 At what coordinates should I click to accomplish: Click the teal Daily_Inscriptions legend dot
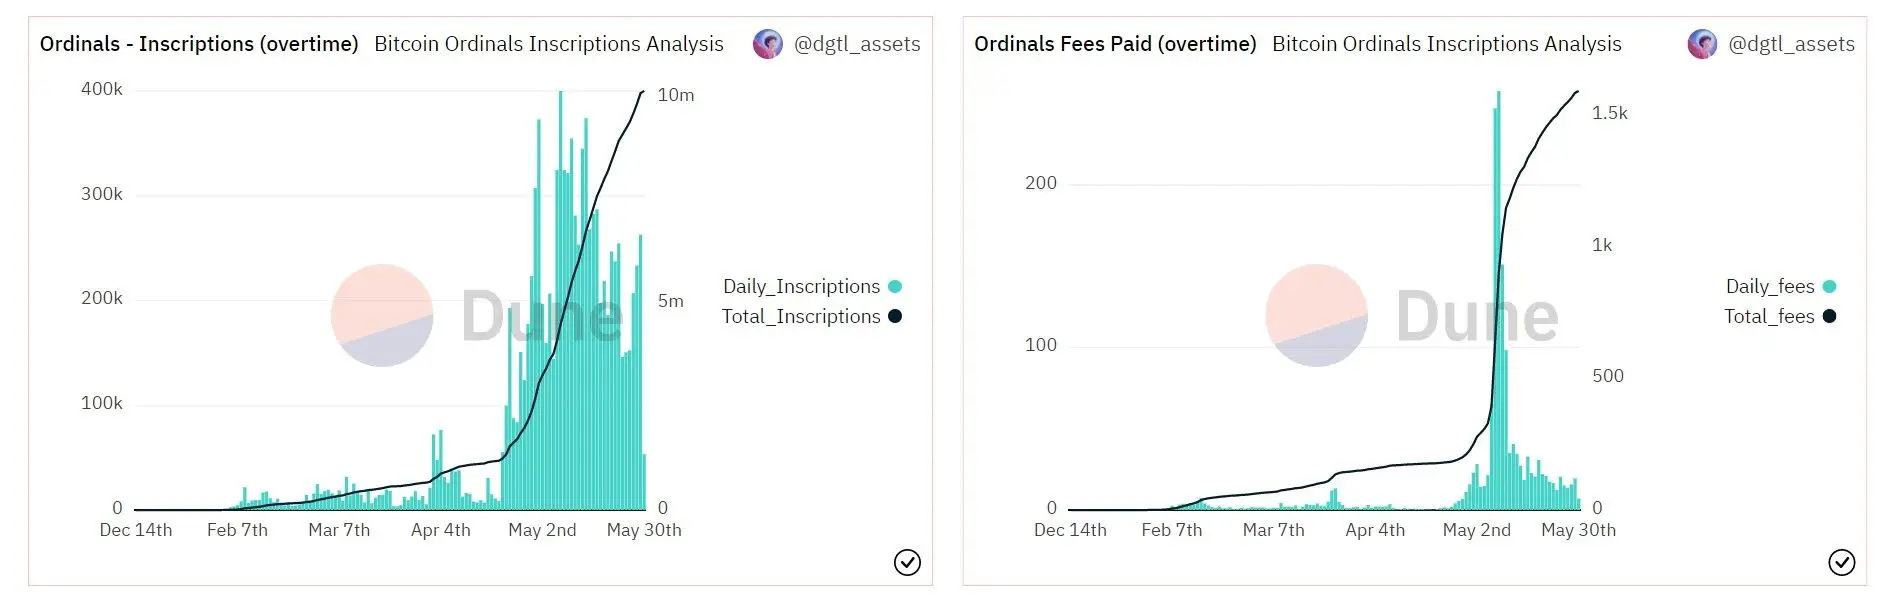[895, 287]
